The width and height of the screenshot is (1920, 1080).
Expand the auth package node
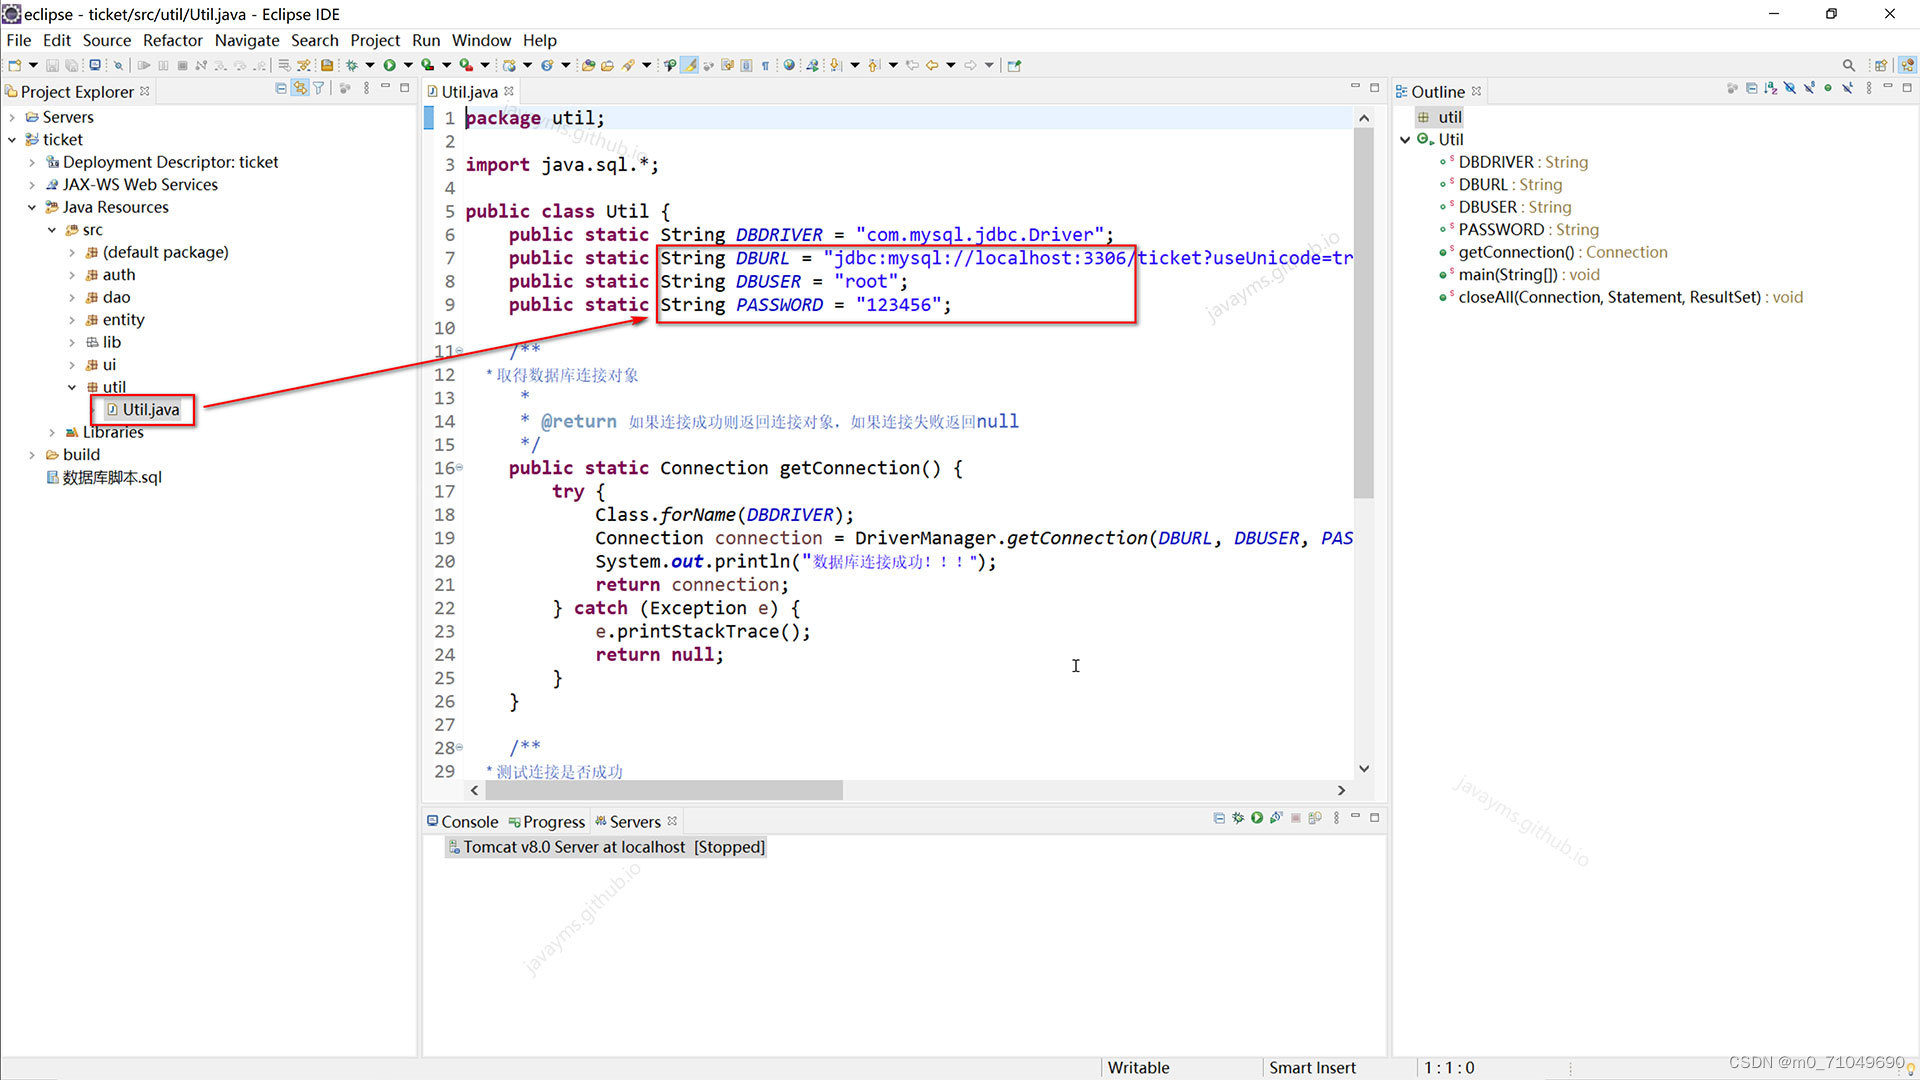tap(72, 275)
